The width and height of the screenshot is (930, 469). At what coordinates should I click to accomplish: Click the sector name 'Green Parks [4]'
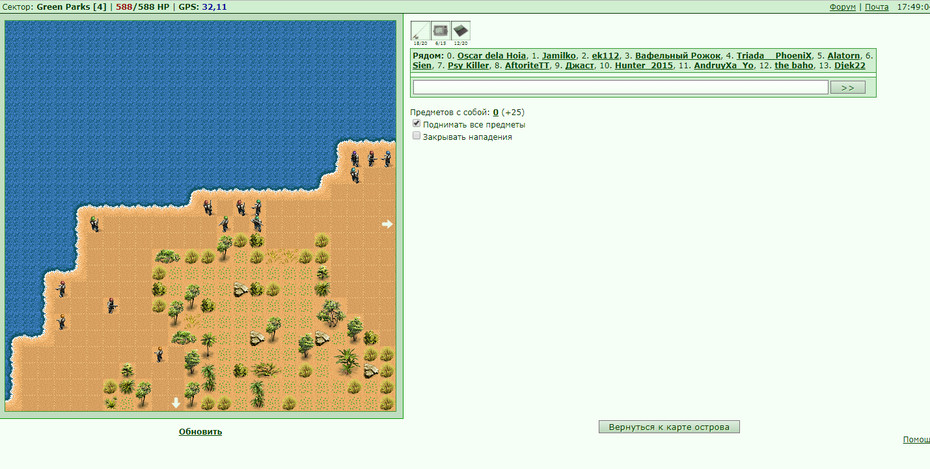tap(72, 7)
